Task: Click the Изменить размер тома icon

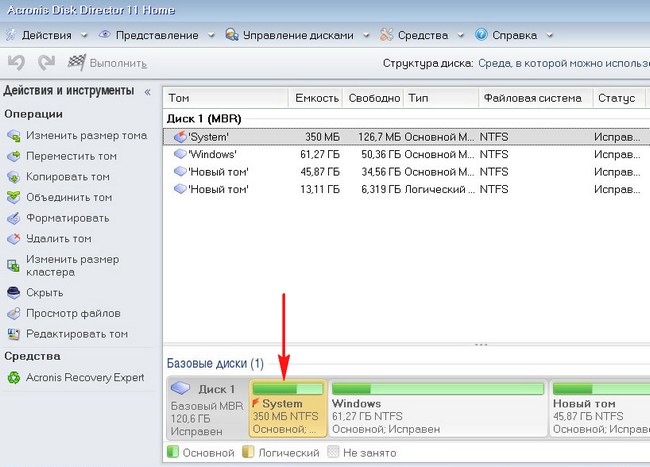Action: click(x=14, y=136)
